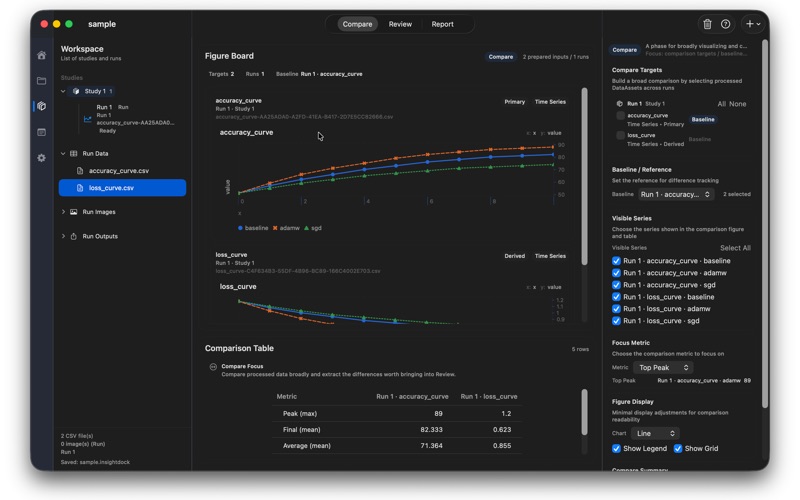Click None in Compare Targets
This screenshot has height=500, width=800.
(x=738, y=104)
